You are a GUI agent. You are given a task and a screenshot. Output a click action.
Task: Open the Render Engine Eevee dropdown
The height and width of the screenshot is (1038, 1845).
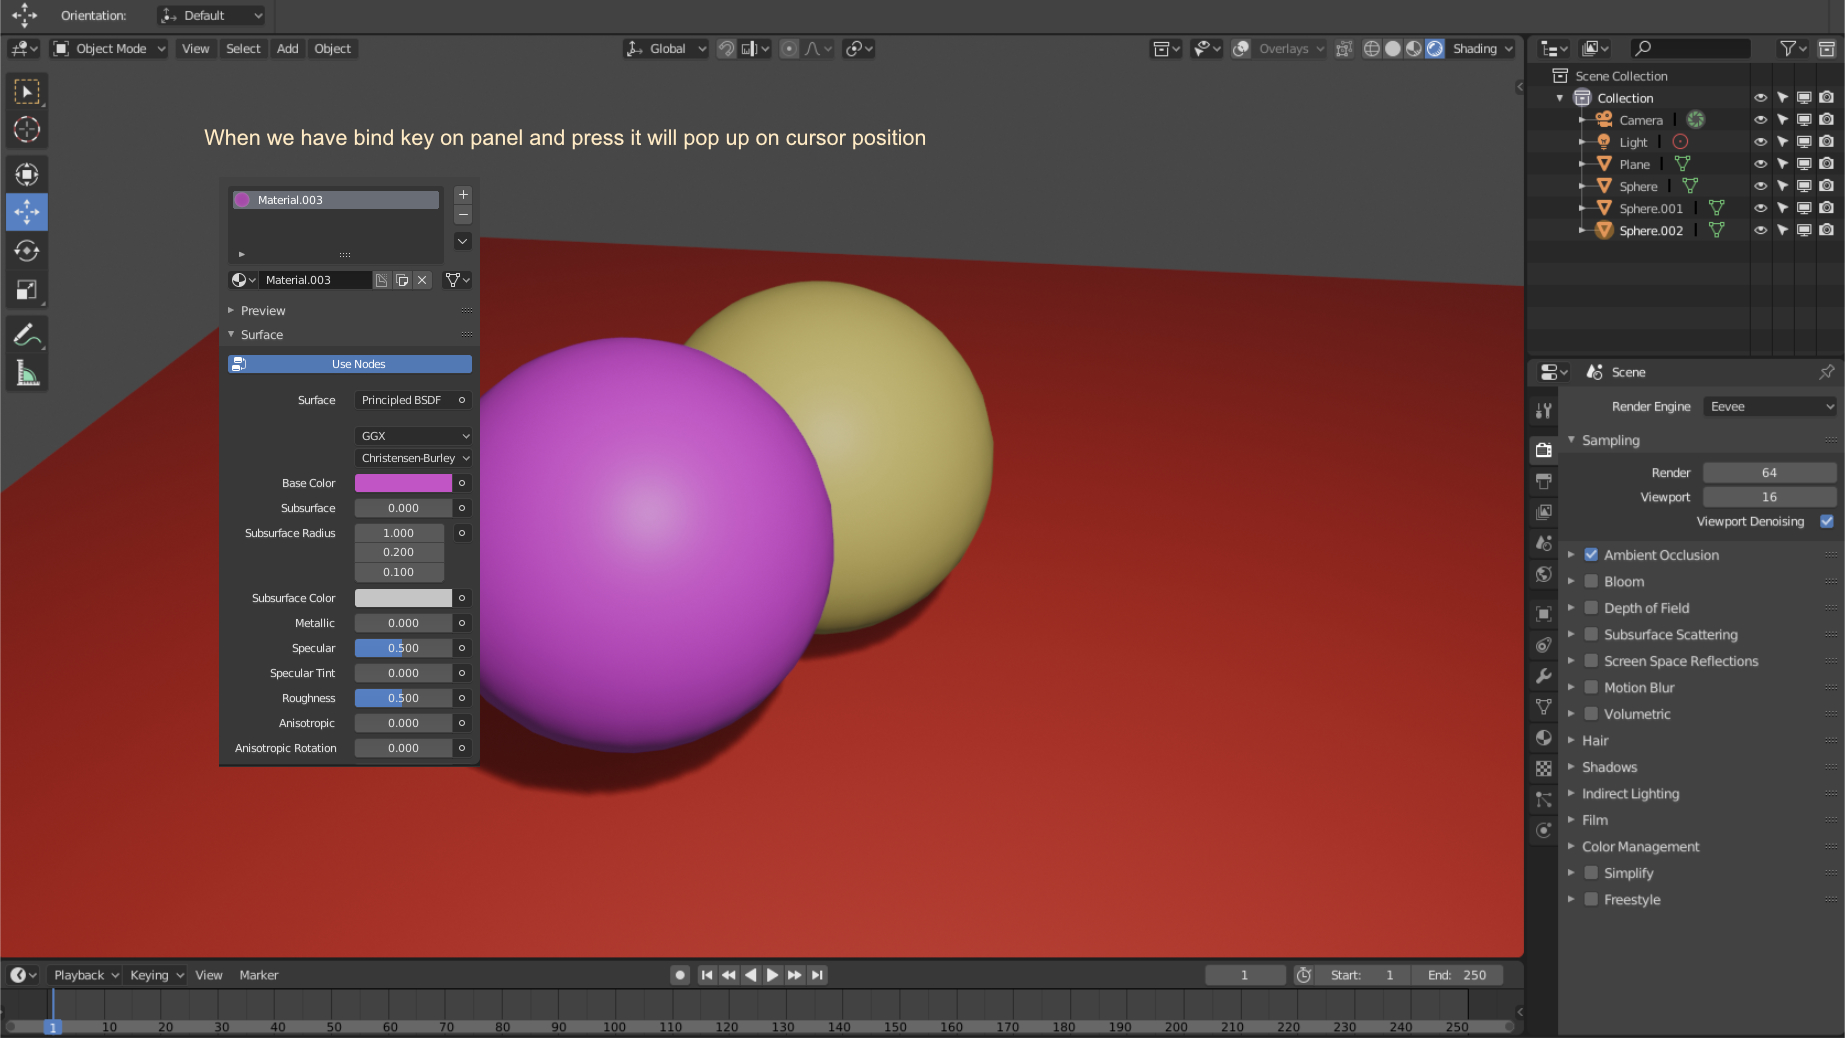coord(1770,407)
